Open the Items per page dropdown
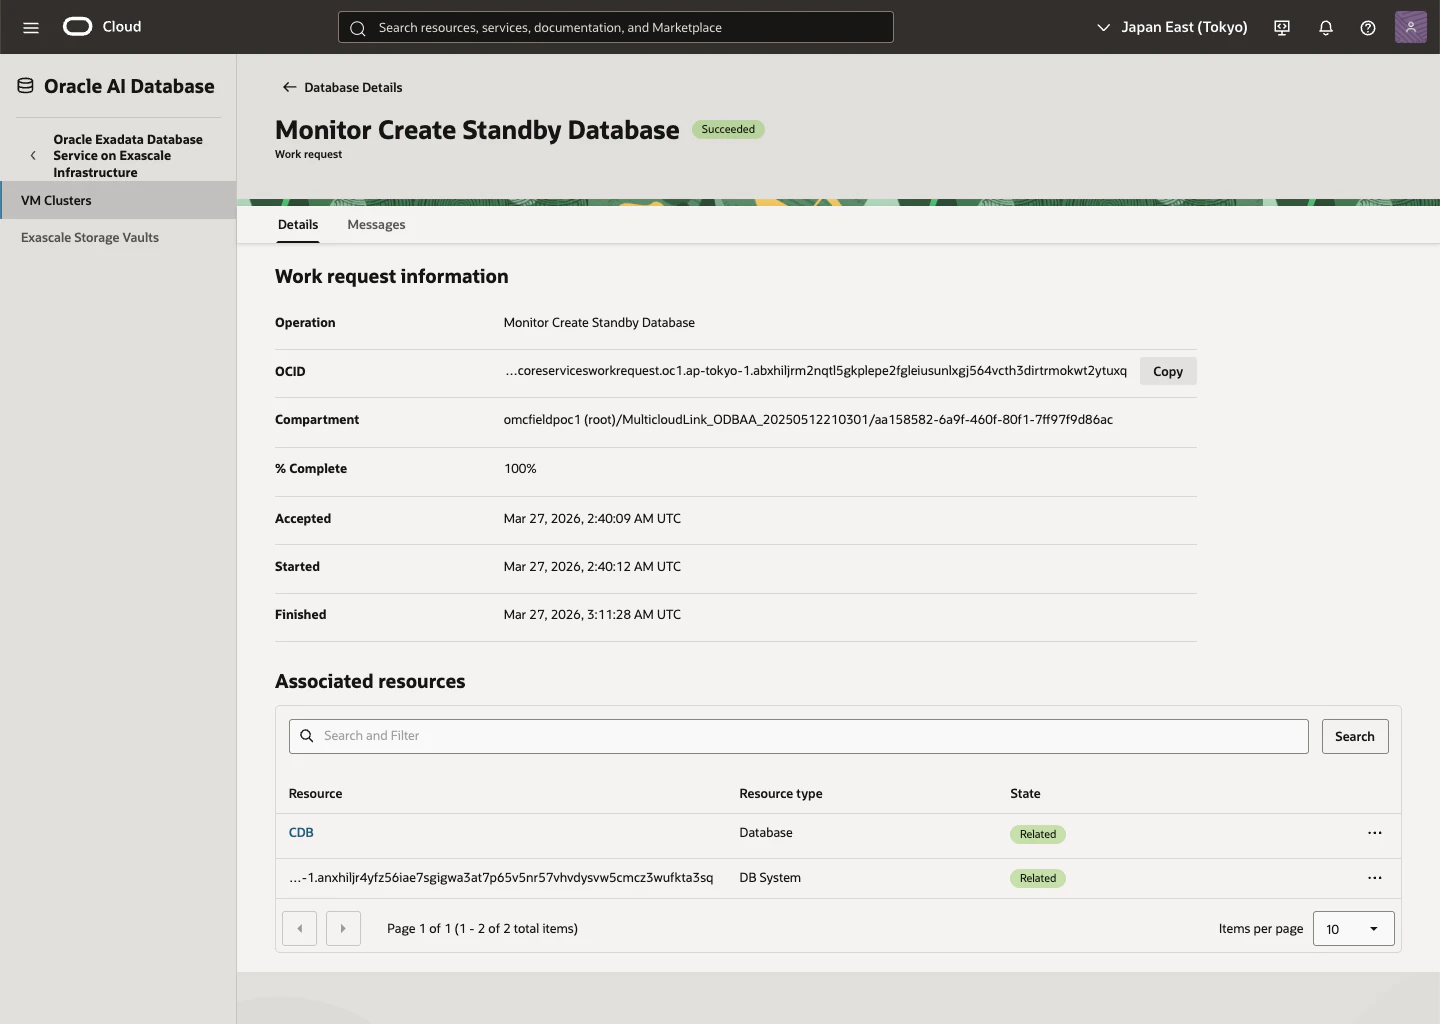Image resolution: width=1440 pixels, height=1024 pixels. [1353, 929]
